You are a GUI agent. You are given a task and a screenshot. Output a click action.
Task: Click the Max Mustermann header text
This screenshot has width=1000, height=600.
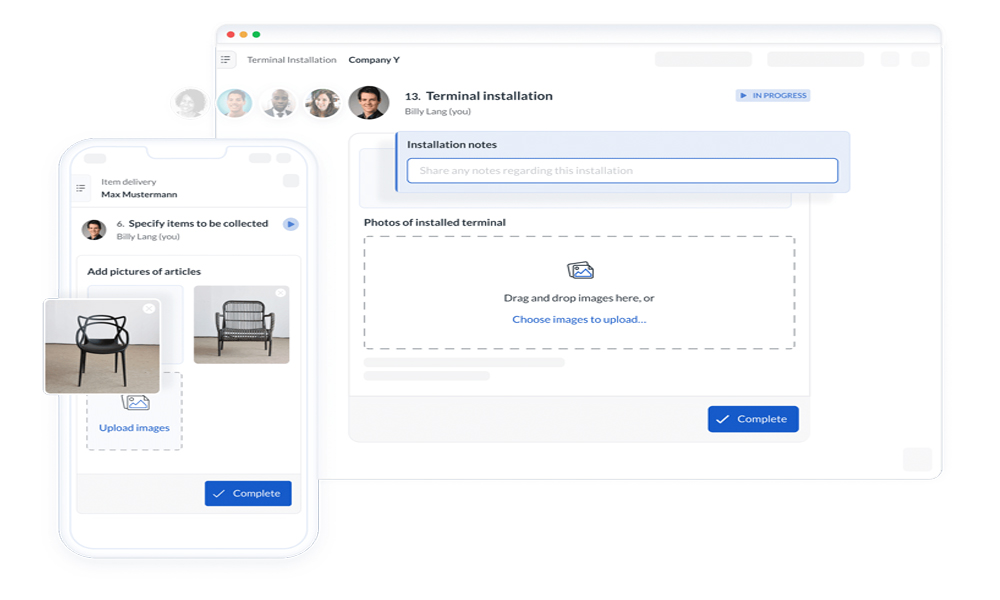click(x=139, y=194)
